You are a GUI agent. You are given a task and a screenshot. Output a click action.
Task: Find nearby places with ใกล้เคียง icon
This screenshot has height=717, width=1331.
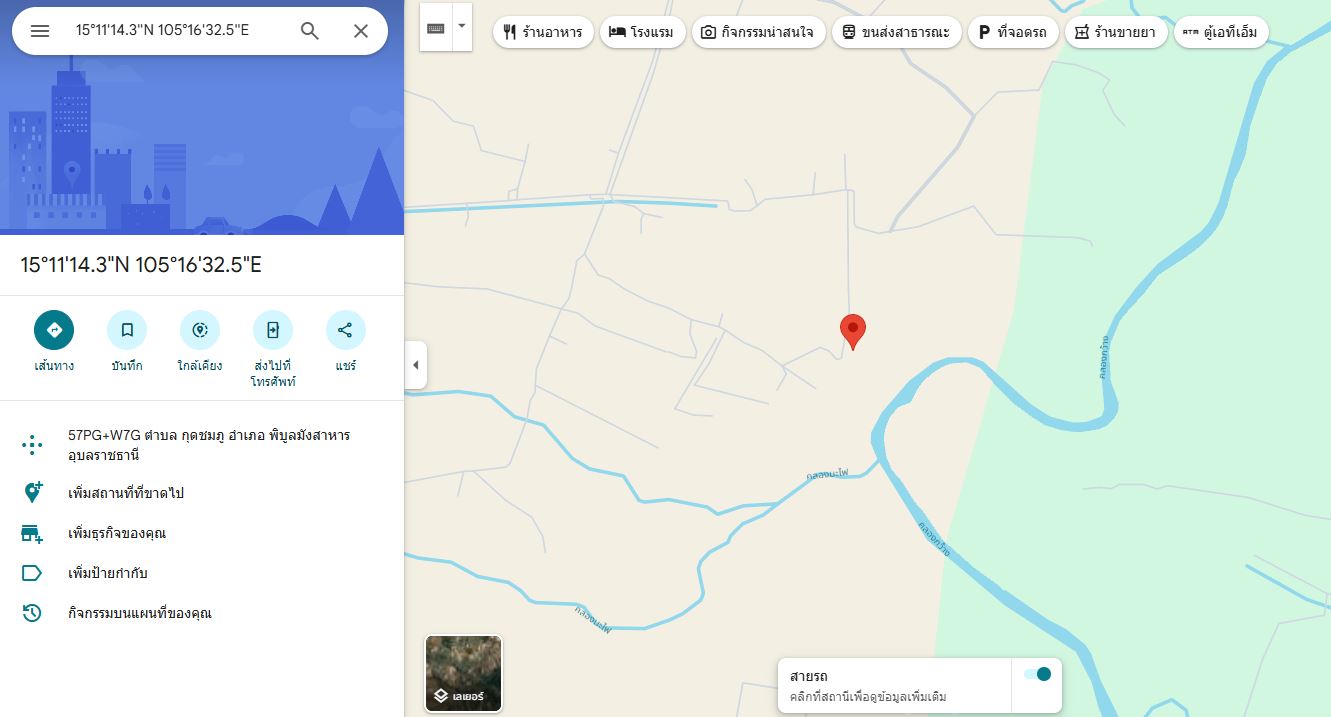(x=200, y=330)
